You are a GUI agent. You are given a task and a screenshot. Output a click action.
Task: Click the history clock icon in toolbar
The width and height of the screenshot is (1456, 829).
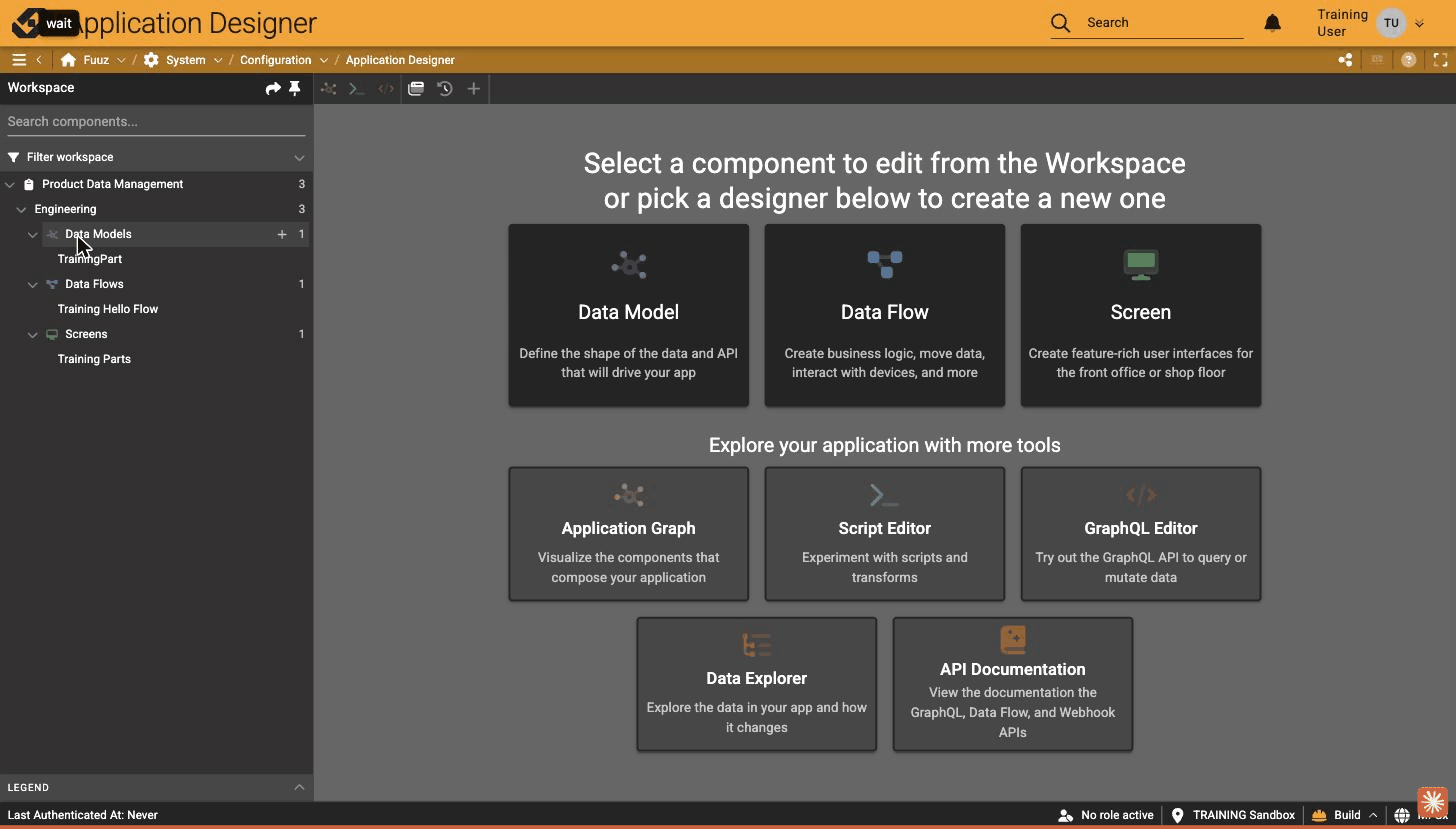(x=445, y=89)
